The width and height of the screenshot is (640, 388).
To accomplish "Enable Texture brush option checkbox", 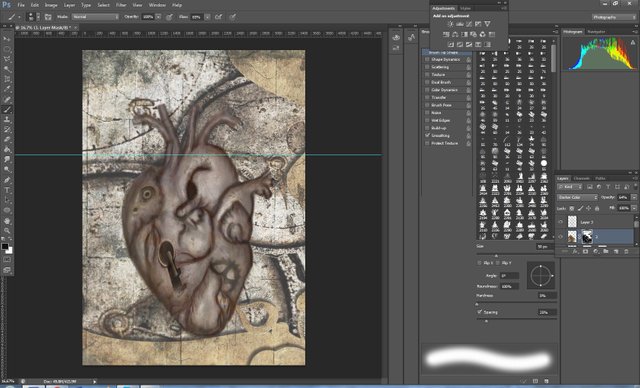I will pyautogui.click(x=427, y=75).
